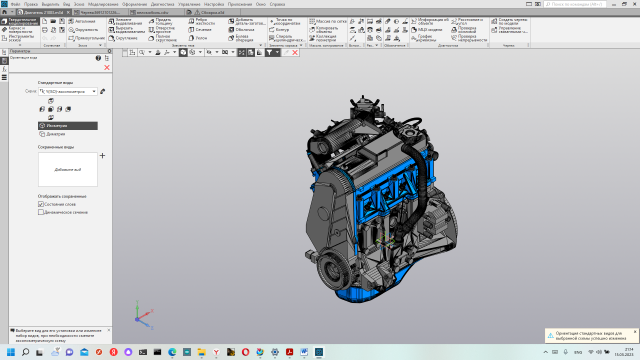The image size is (640, 360).
Task: Click the red X in view toolbar
Action: click(x=295, y=52)
